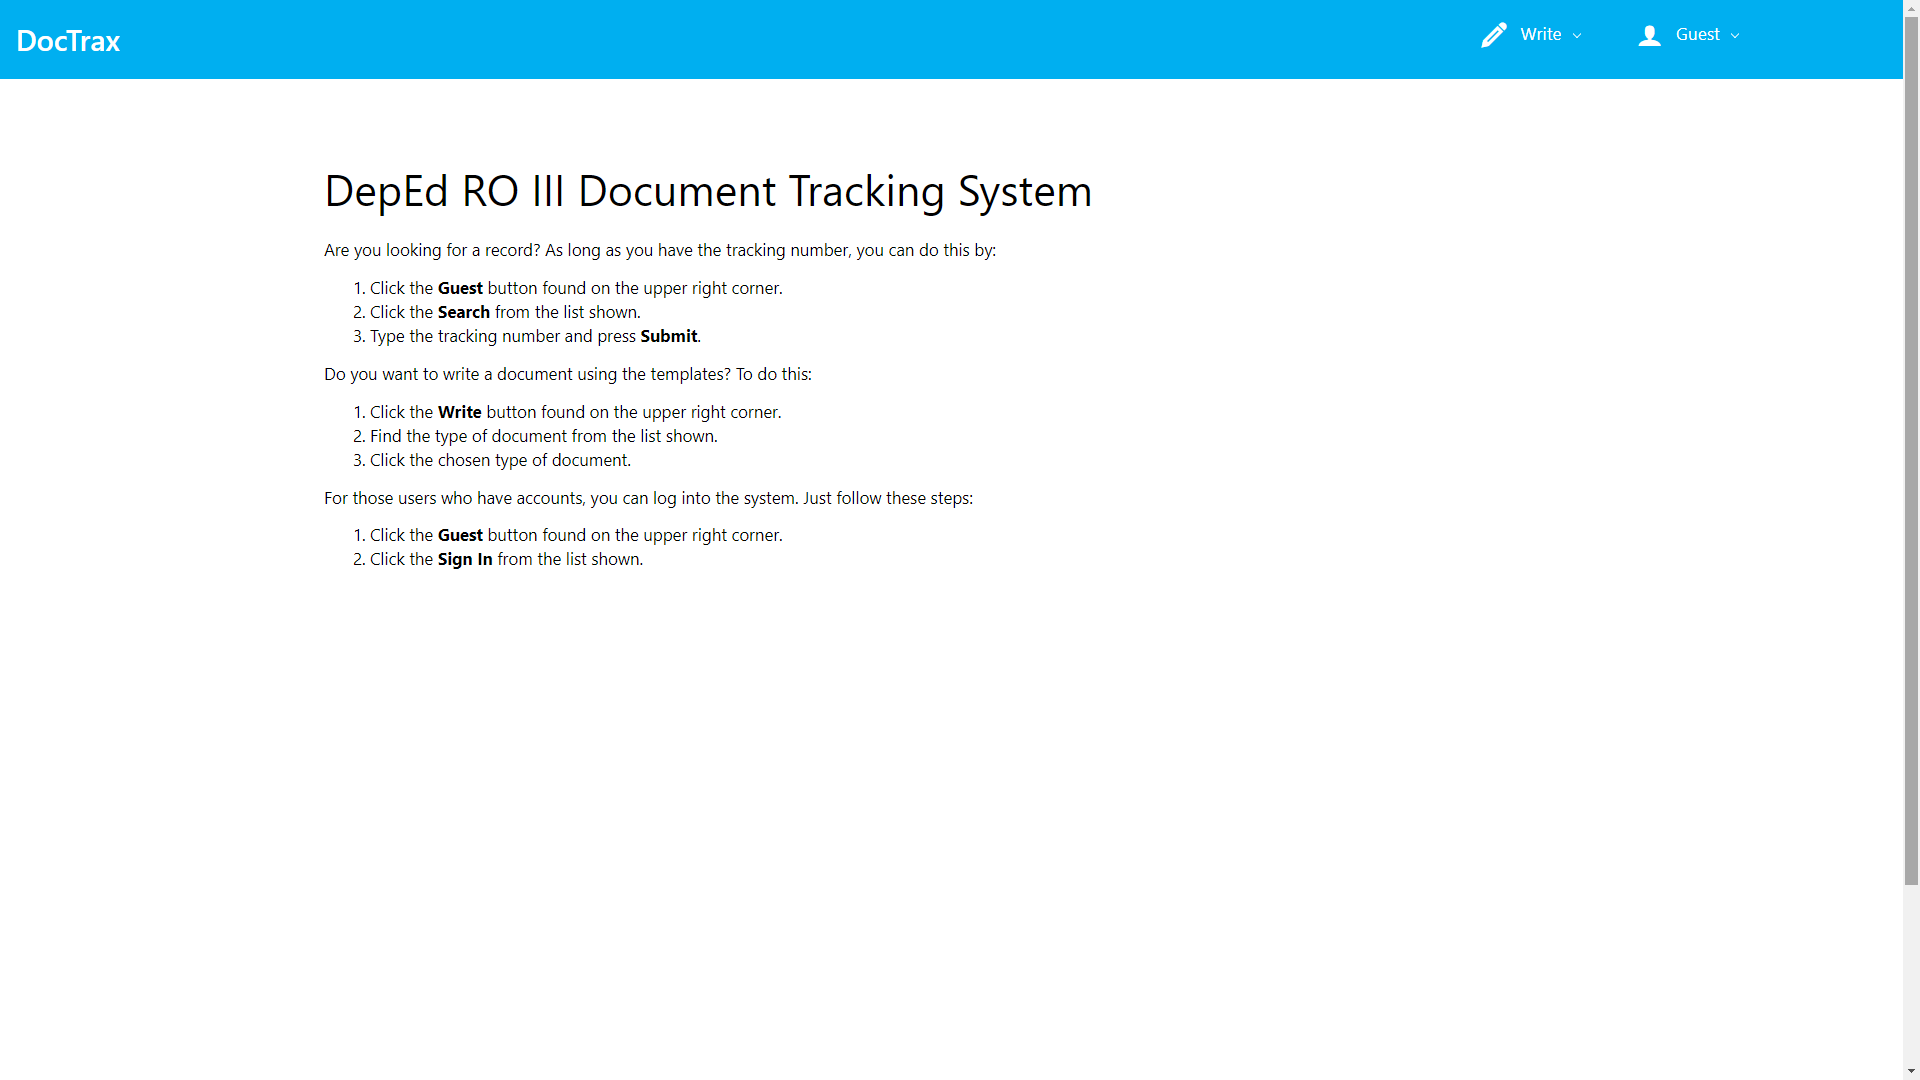The width and height of the screenshot is (1920, 1080).
Task: Expand the chevron next to Write
Action: click(1577, 36)
